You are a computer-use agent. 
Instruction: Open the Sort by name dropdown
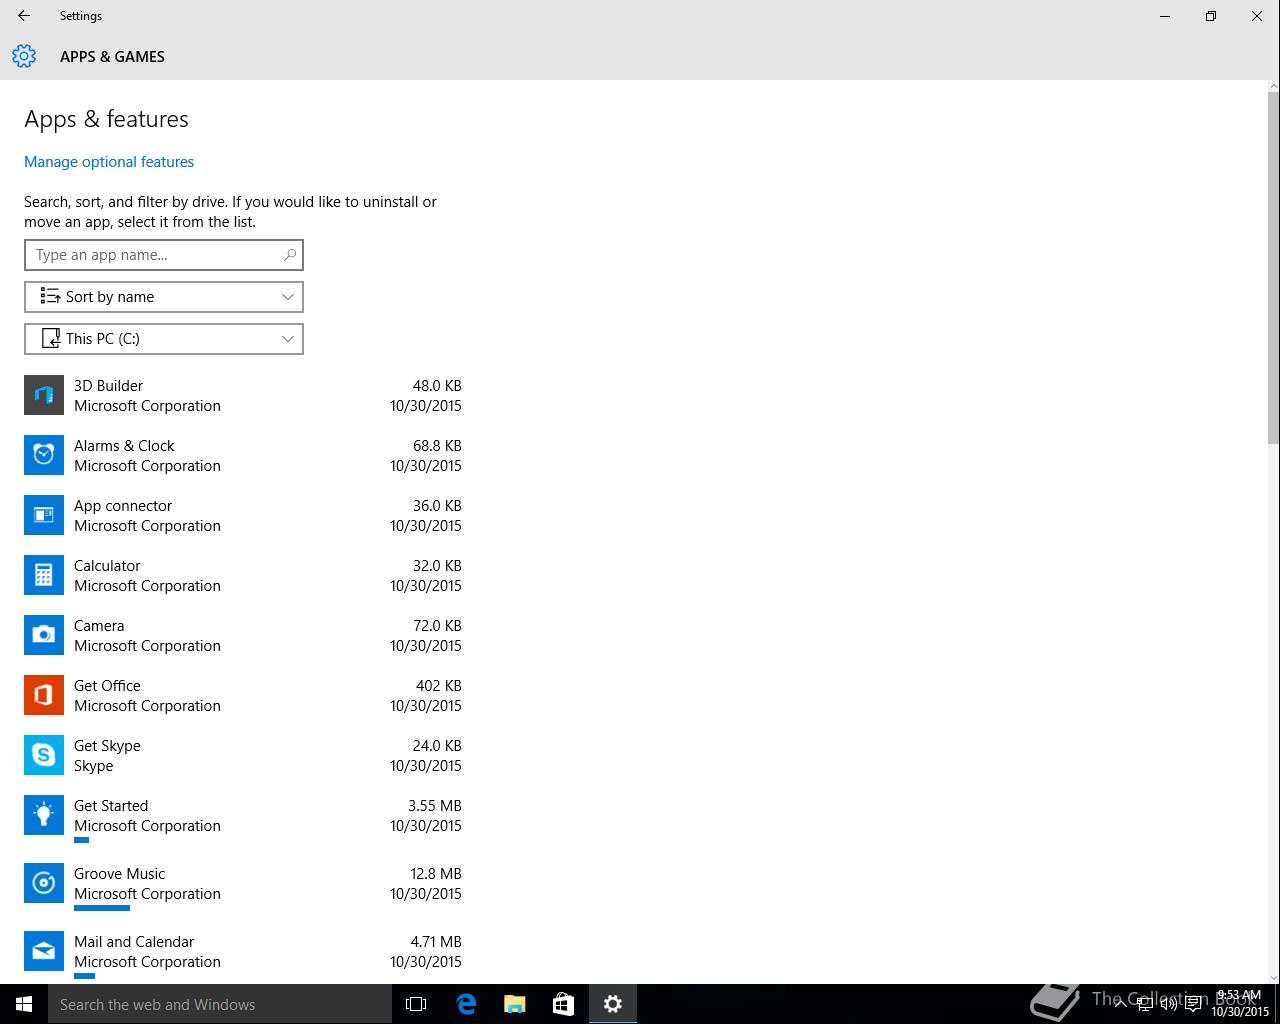pos(164,297)
